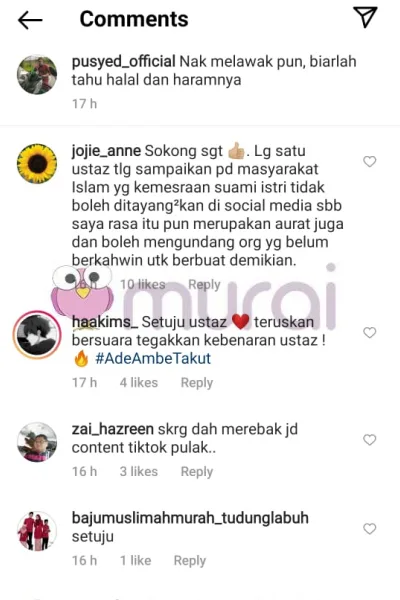Image resolution: width=400 pixels, height=600 pixels.
Task: Reply to haakims_ comment
Action: coord(197,382)
